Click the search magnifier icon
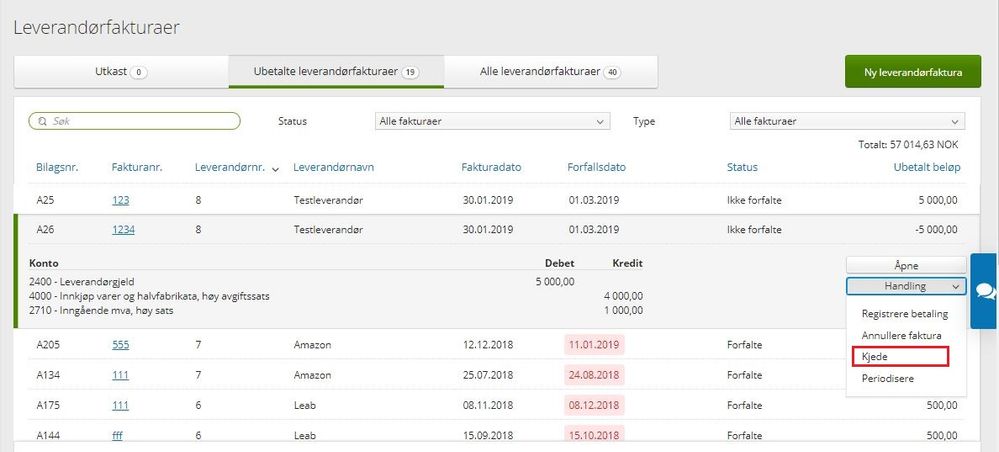 (42, 121)
